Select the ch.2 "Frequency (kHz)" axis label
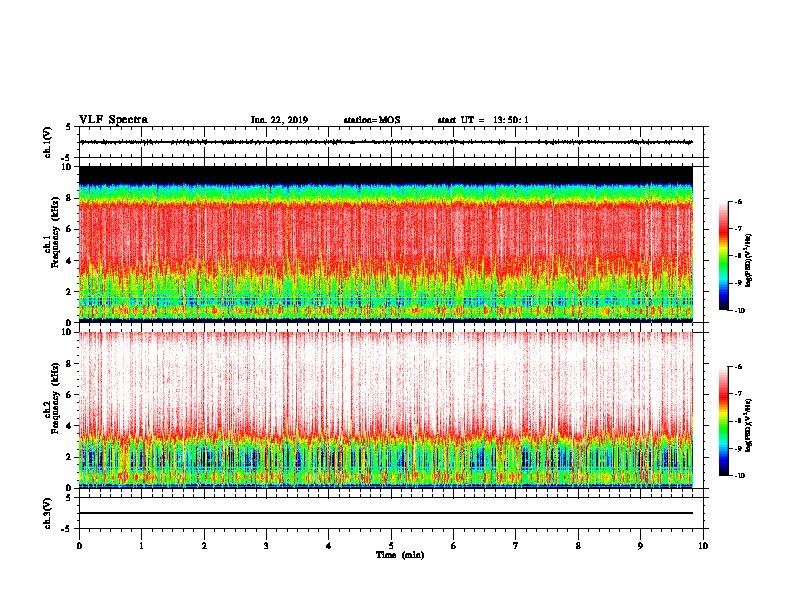Screen dimensions: 792x612 [x=55, y=397]
